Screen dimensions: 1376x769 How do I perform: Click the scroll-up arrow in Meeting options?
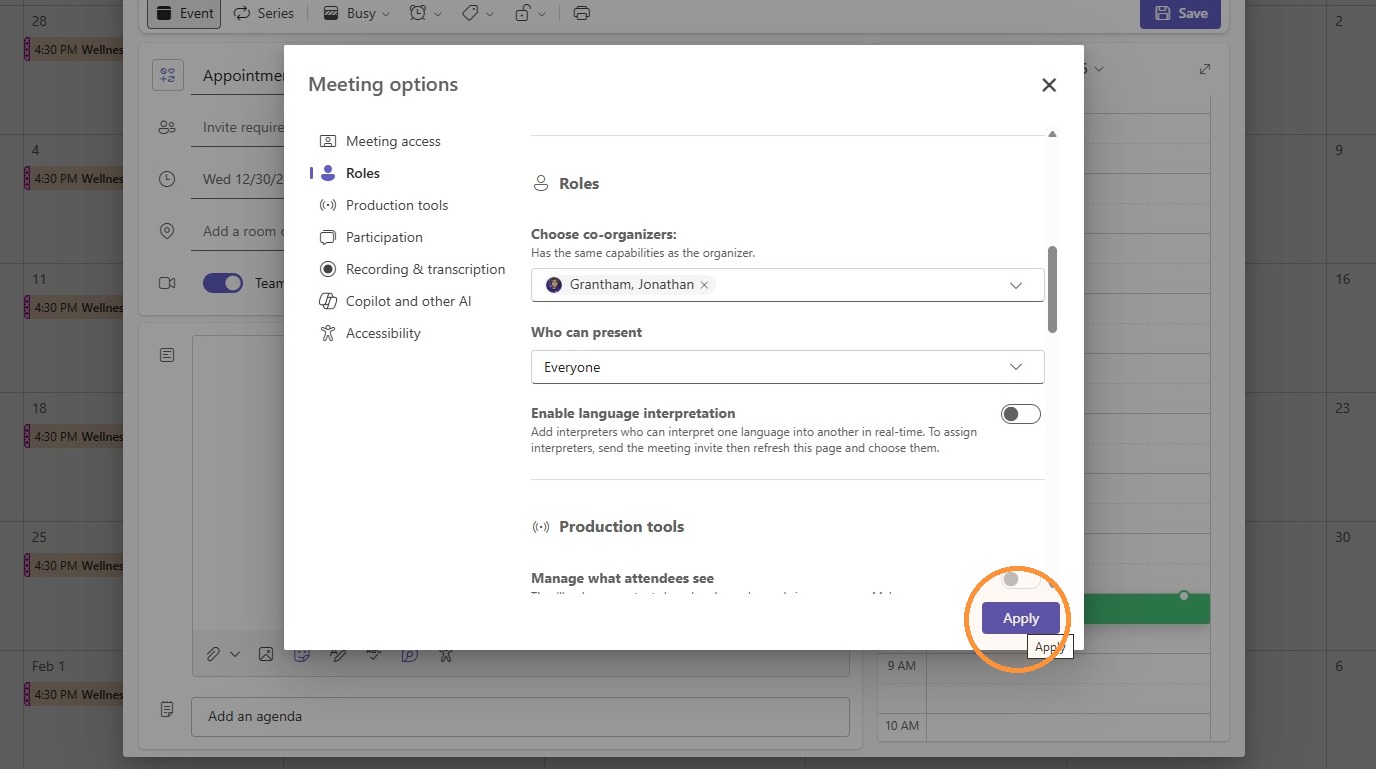pyautogui.click(x=1052, y=134)
